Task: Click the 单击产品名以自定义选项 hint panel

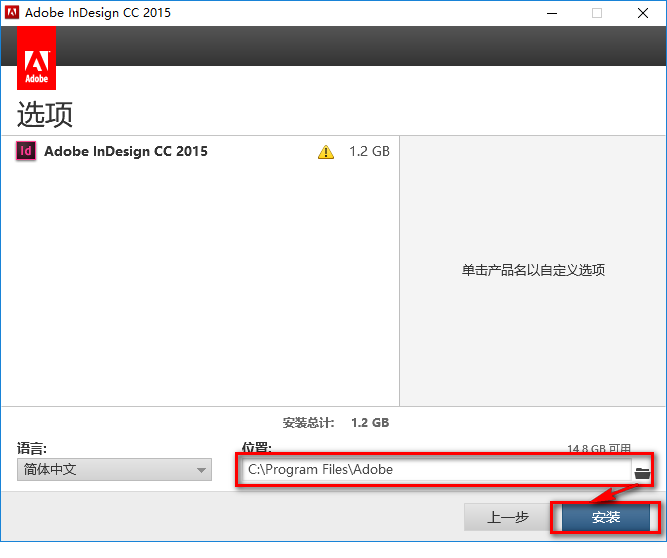Action: pos(533,270)
